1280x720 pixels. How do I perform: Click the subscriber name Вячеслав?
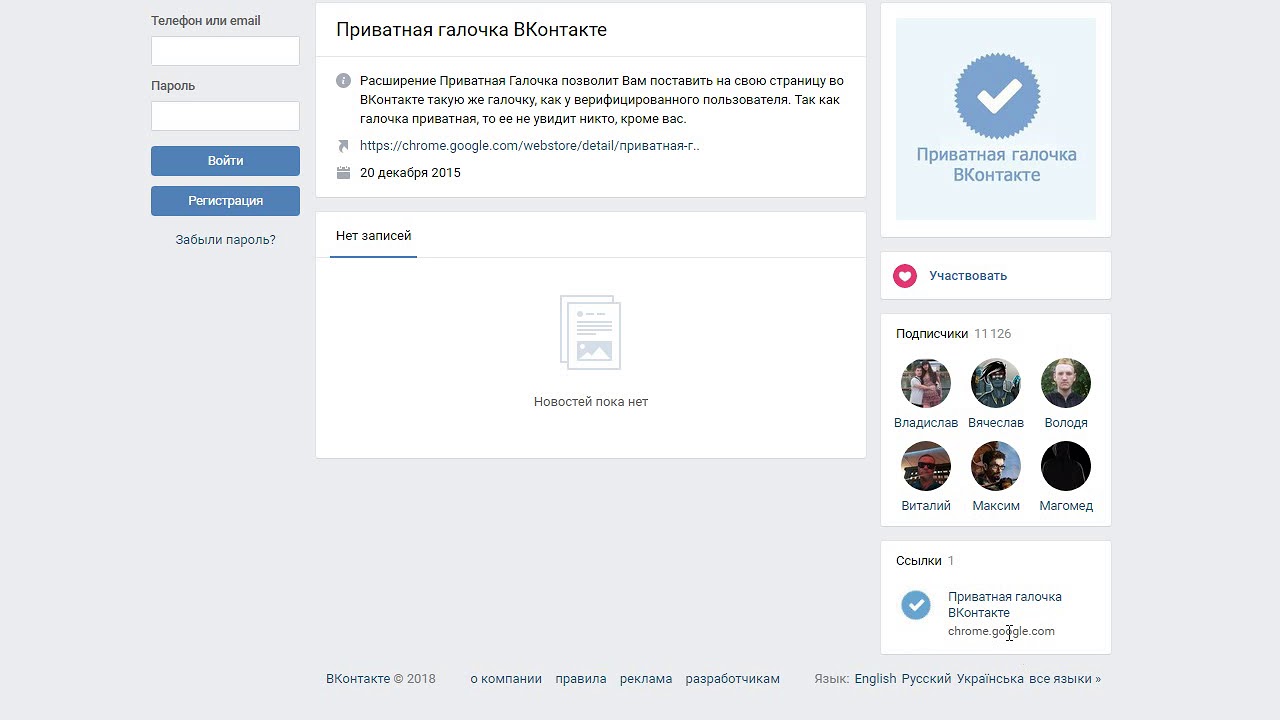pyautogui.click(x=996, y=423)
